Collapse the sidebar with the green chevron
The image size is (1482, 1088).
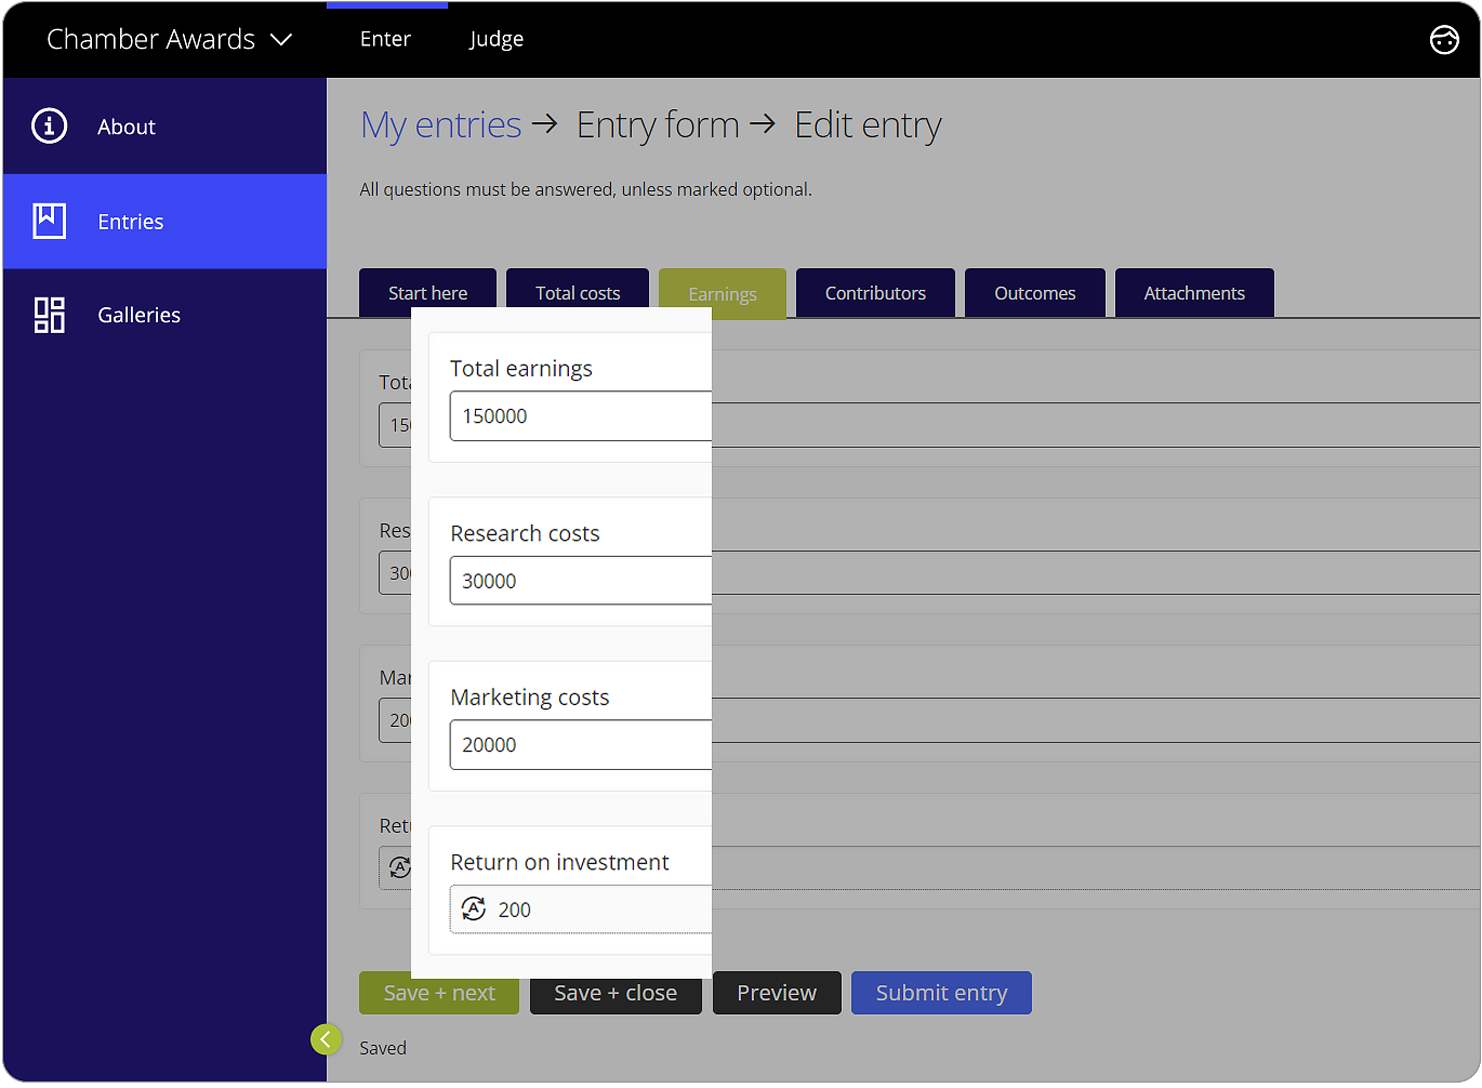point(326,1039)
